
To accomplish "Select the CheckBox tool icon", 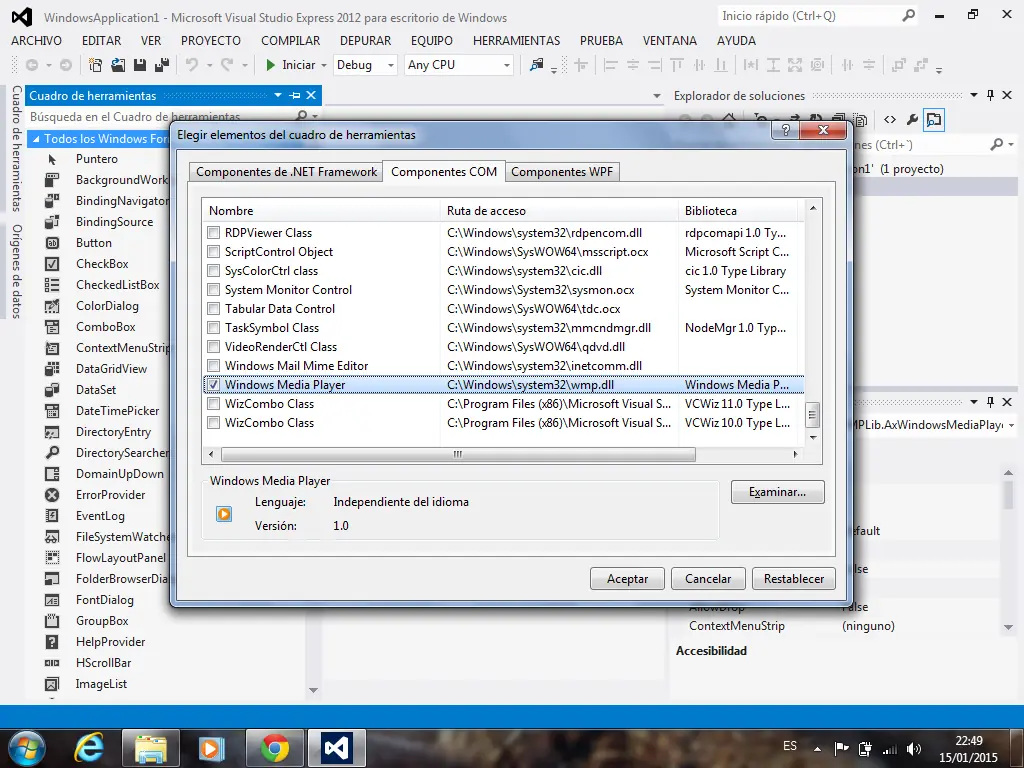I will click(52, 264).
